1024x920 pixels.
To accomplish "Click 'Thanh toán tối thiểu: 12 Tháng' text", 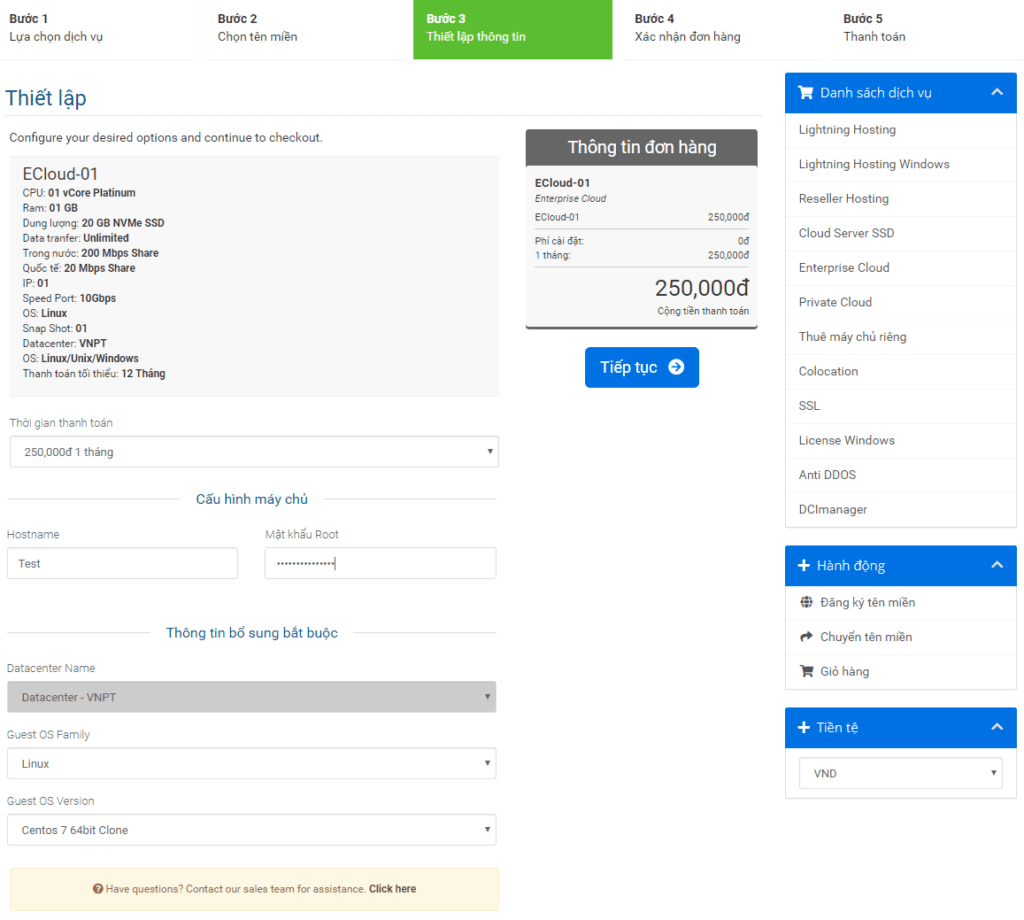I will pos(94,373).
